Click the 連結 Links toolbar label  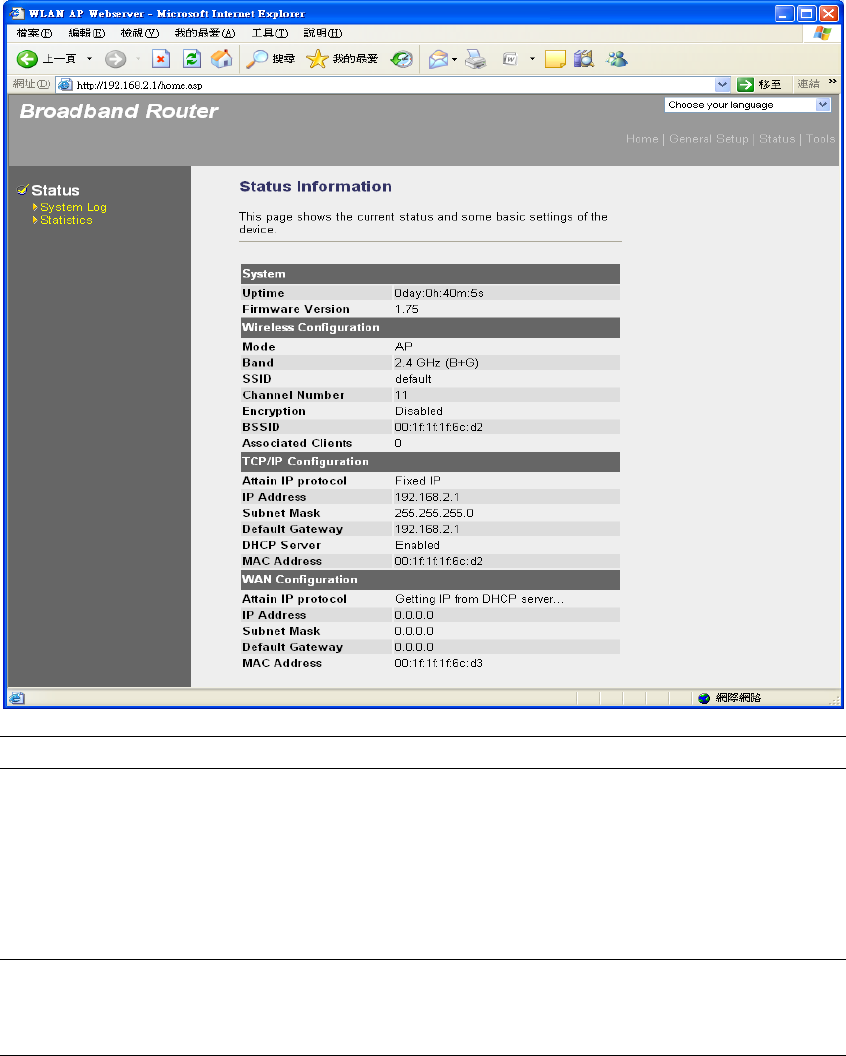808,84
